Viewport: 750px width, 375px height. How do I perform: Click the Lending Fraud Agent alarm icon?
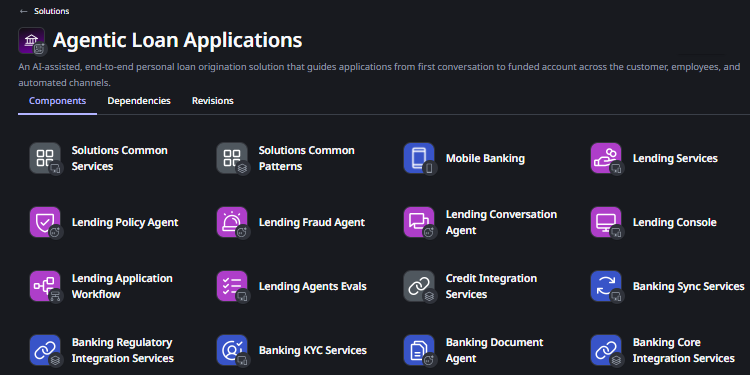pyautogui.click(x=232, y=222)
